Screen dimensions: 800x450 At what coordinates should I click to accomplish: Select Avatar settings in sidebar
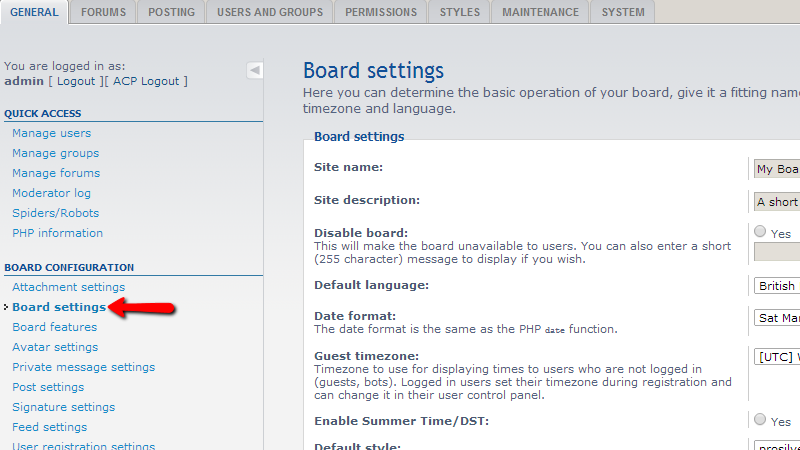point(55,347)
